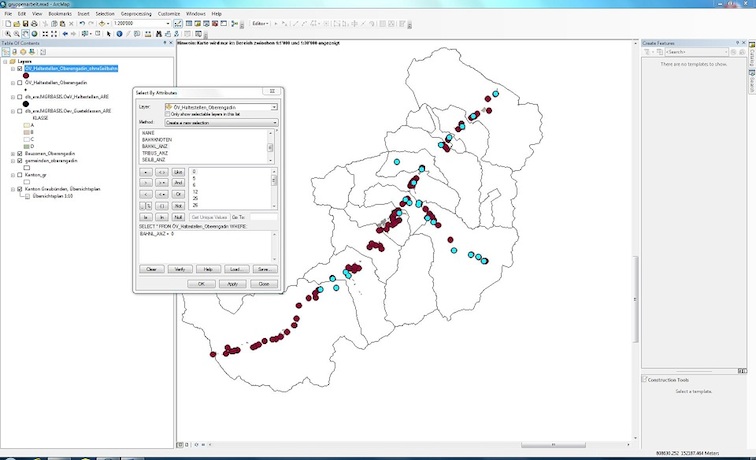Switch to List By Source view
The image size is (756, 460).
point(14,52)
